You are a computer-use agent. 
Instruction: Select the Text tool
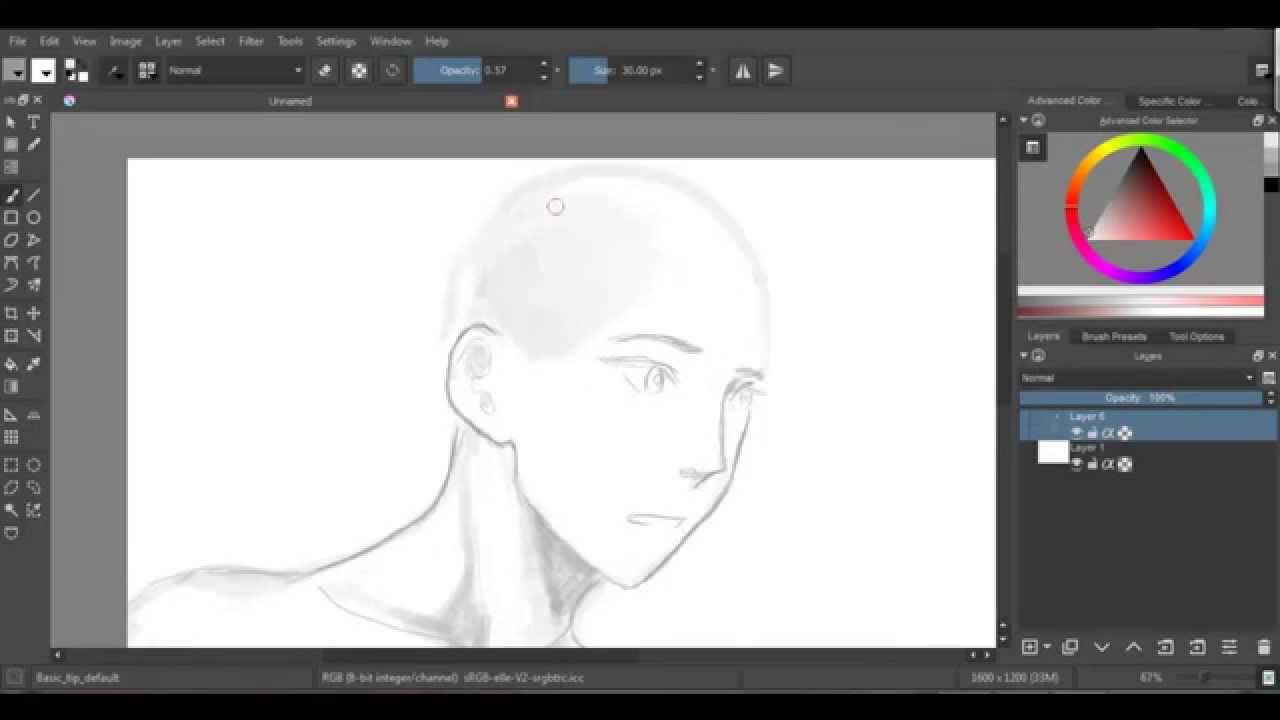tap(33, 121)
